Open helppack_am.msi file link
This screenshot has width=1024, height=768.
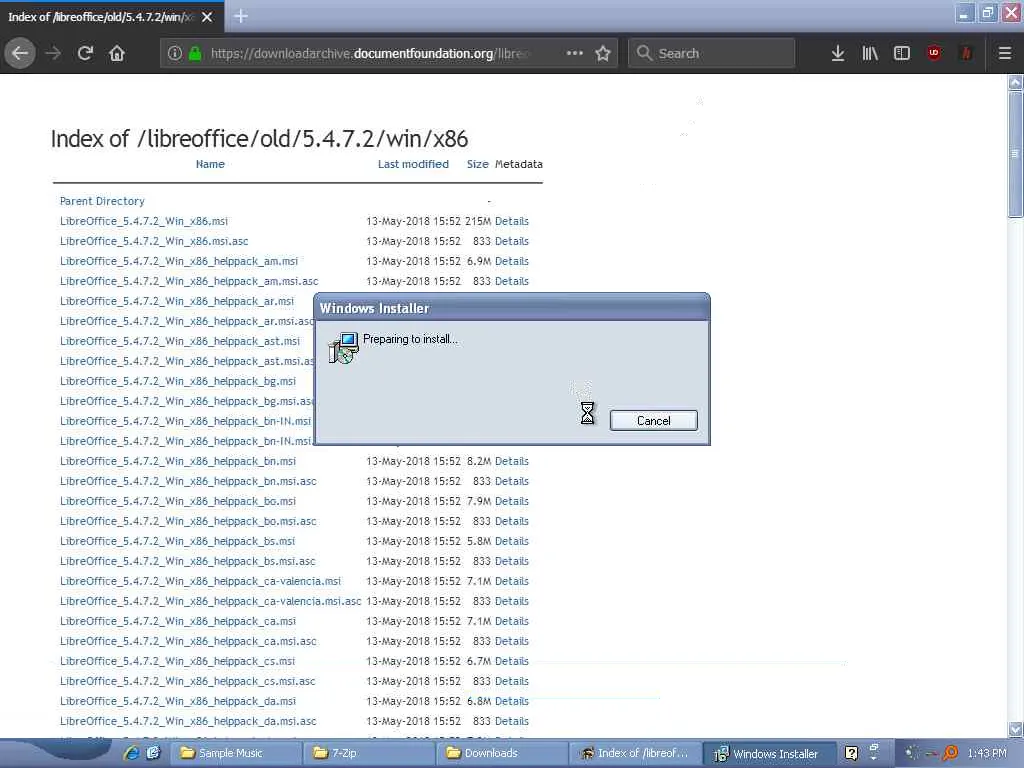179,261
